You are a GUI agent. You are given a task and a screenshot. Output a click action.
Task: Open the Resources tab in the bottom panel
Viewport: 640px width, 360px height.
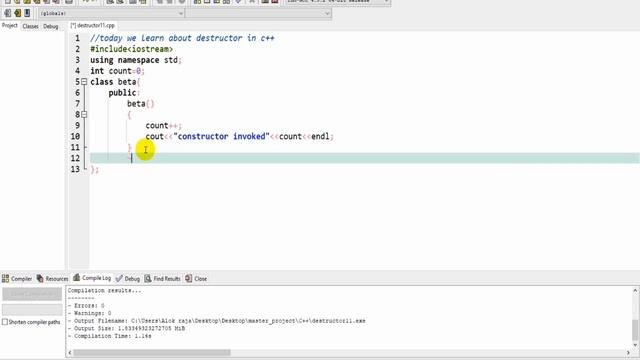pyautogui.click(x=52, y=278)
